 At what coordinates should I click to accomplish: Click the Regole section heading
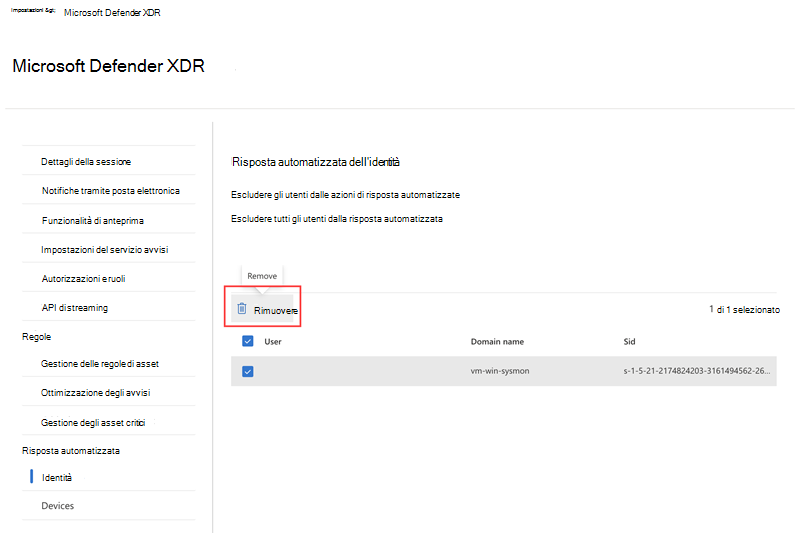pyautogui.click(x=37, y=337)
